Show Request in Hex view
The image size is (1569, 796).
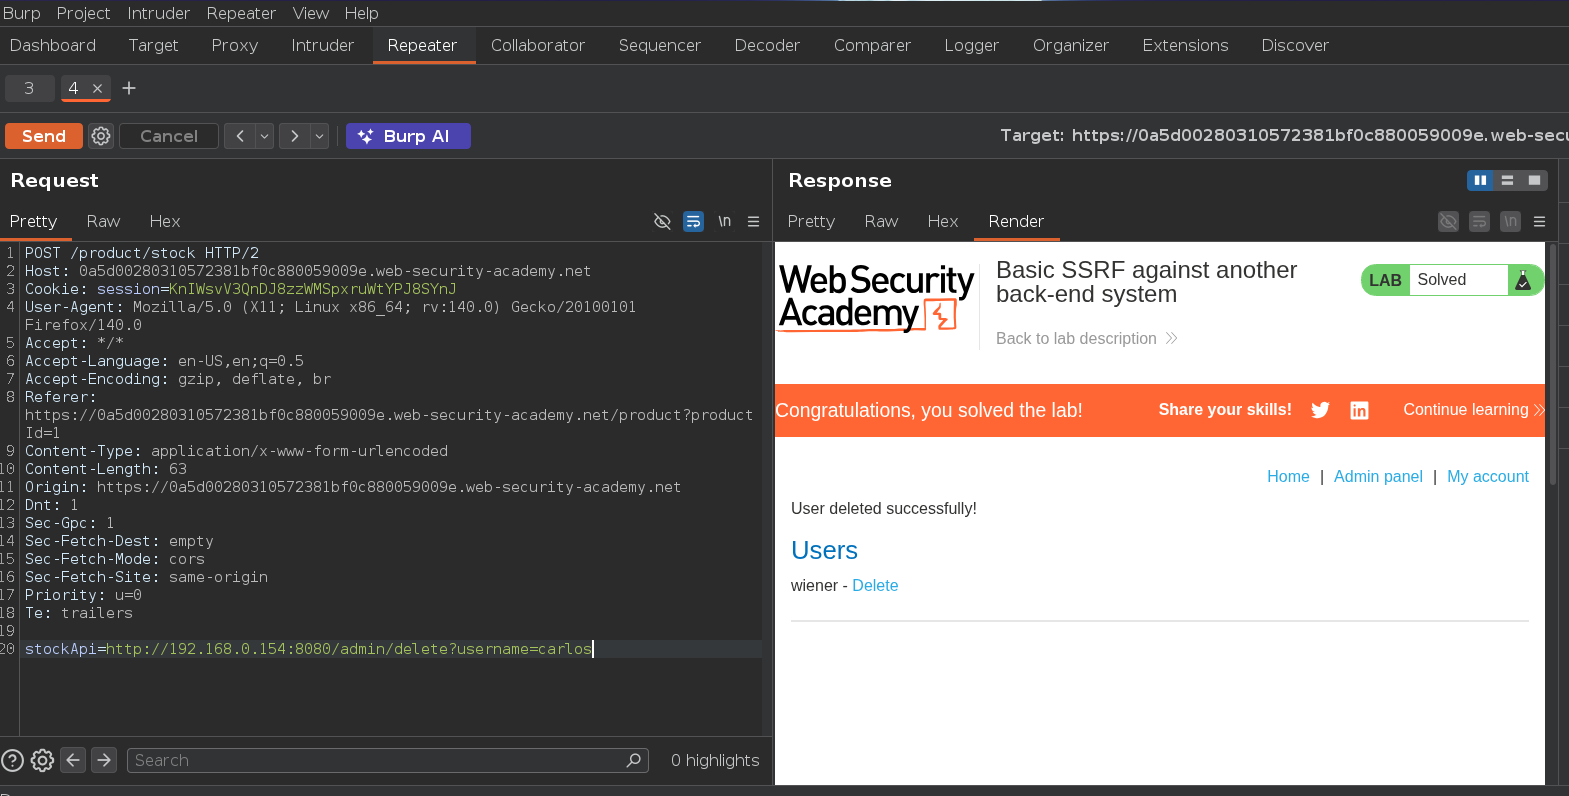(165, 221)
